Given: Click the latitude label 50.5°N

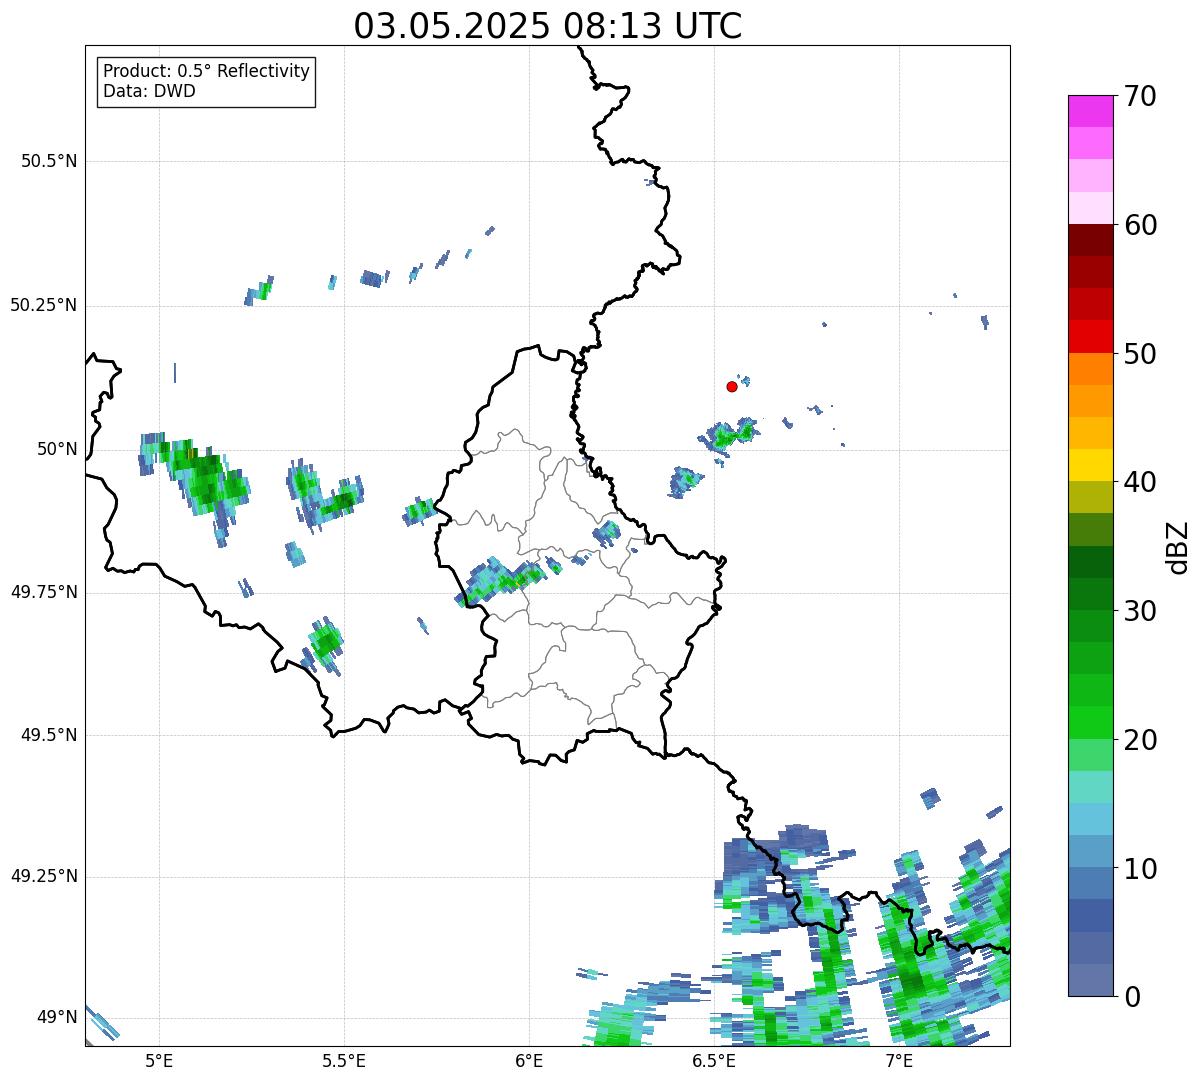Looking at the screenshot, I should click(x=49, y=161).
